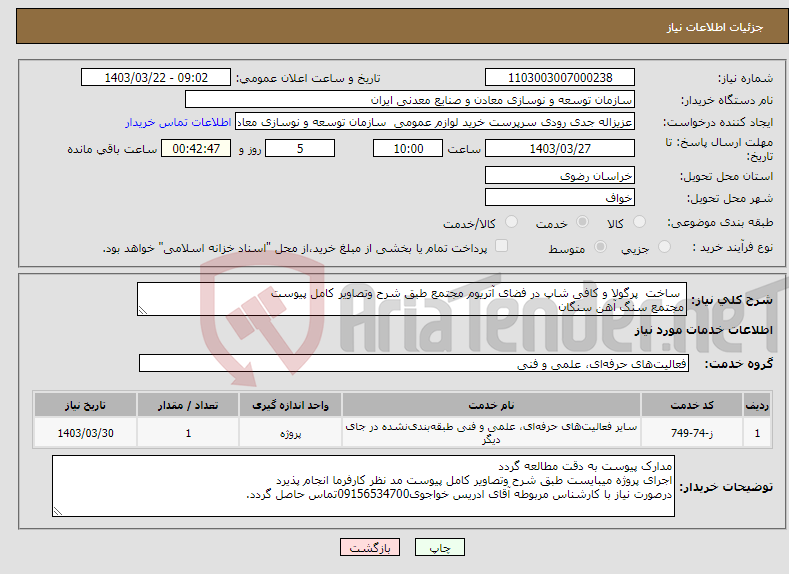
Task: Open اطلاعات تماس خریدار link
Action: coord(178,122)
